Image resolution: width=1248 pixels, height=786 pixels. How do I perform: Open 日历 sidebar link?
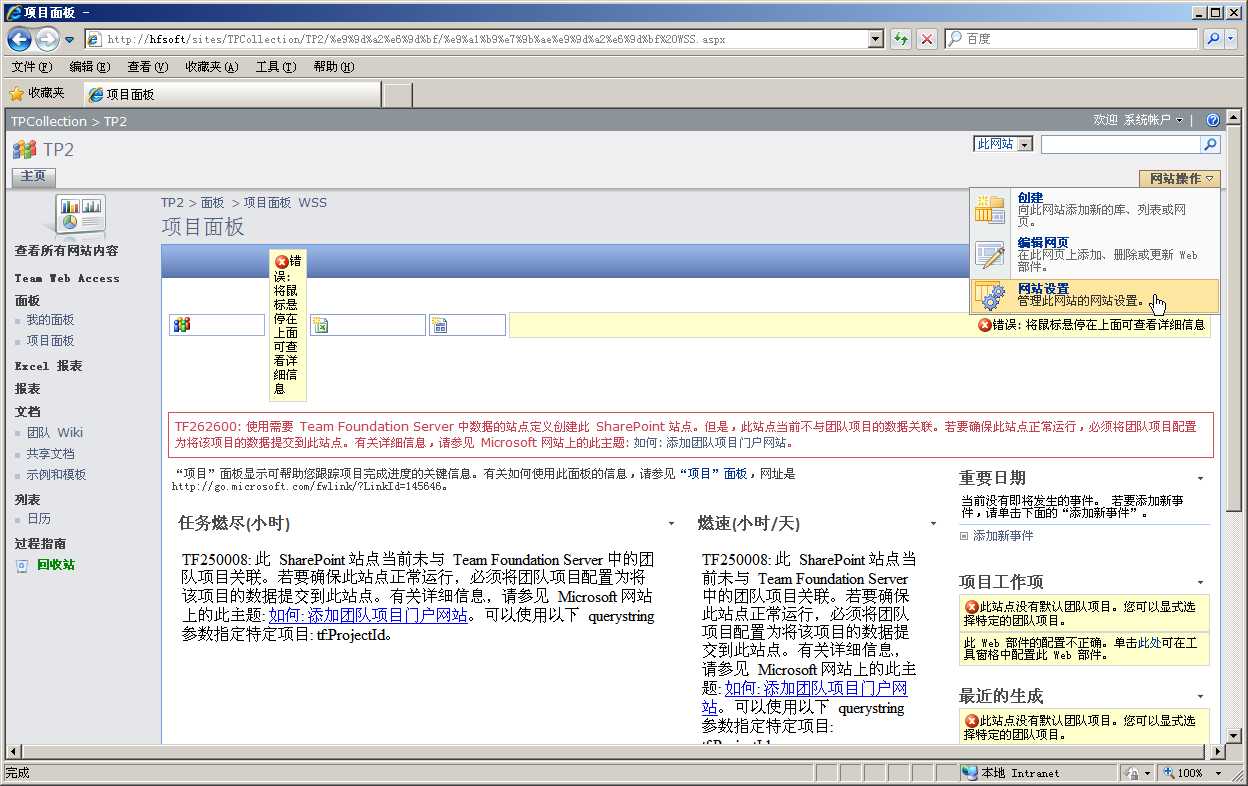point(39,519)
